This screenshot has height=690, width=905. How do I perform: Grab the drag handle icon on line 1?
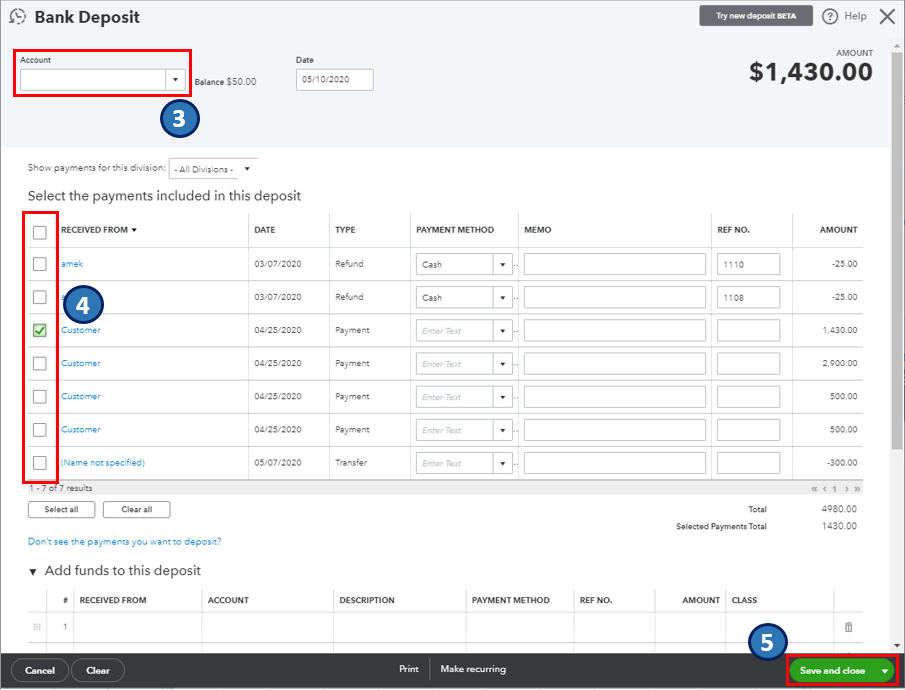coord(38,627)
